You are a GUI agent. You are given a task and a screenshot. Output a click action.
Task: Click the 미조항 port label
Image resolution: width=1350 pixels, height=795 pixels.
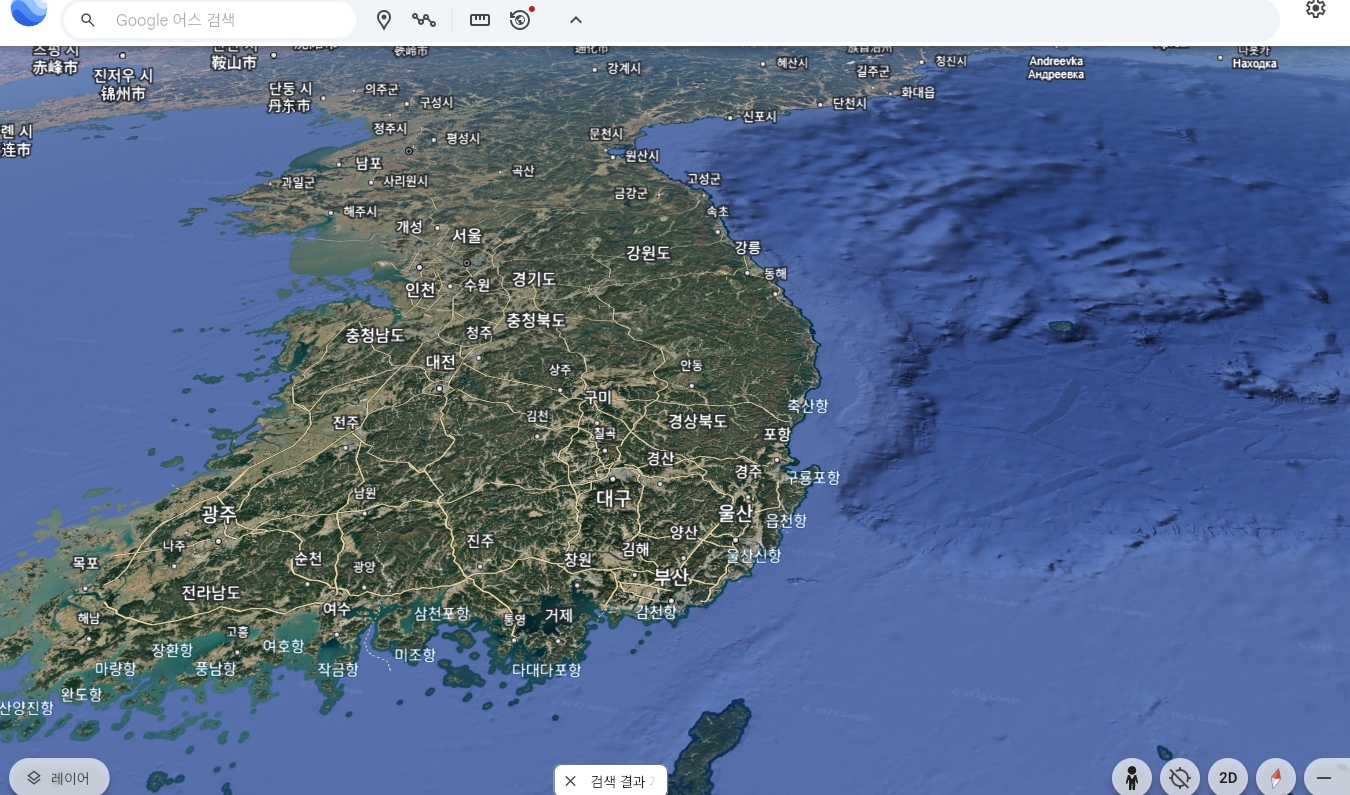click(415, 655)
